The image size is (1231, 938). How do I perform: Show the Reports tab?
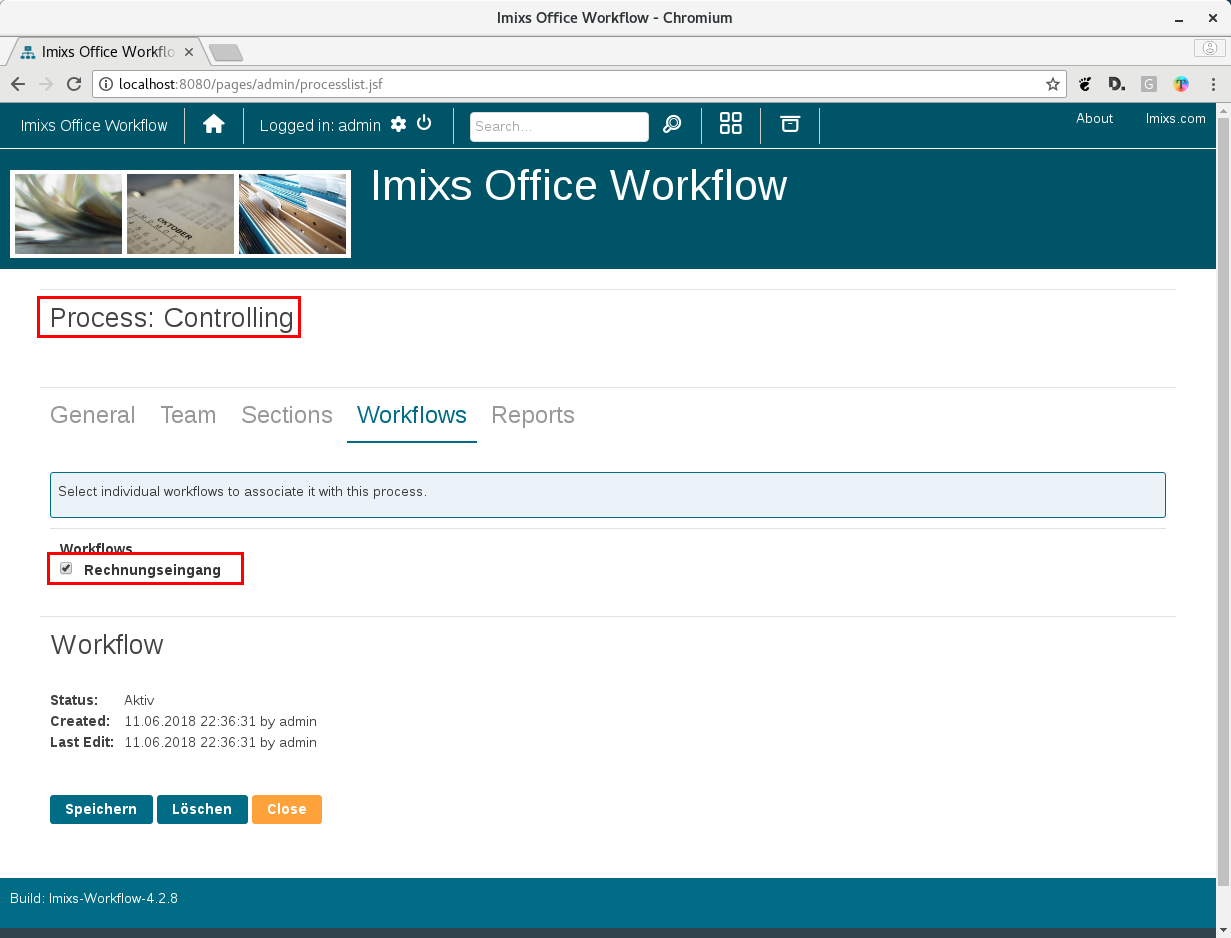point(533,415)
